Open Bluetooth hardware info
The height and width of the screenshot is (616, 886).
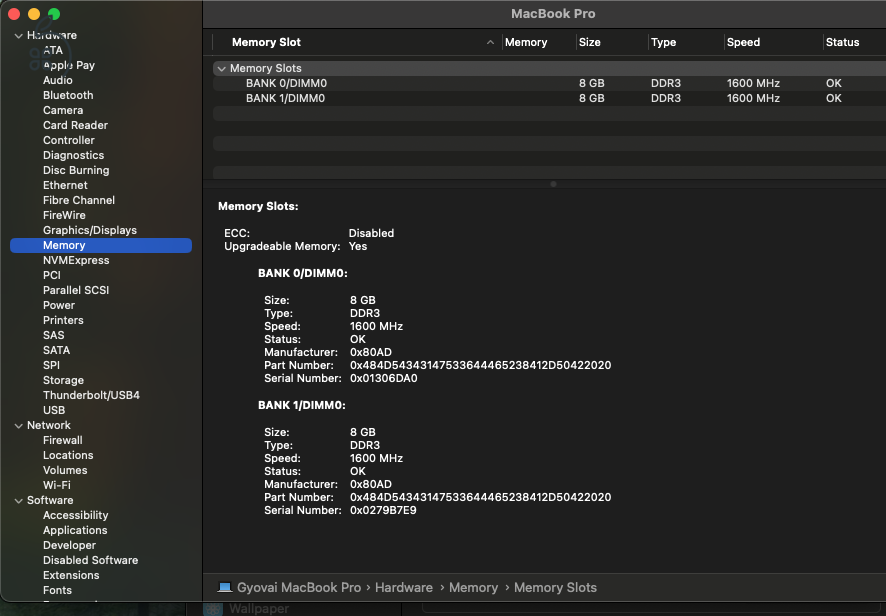pos(68,95)
